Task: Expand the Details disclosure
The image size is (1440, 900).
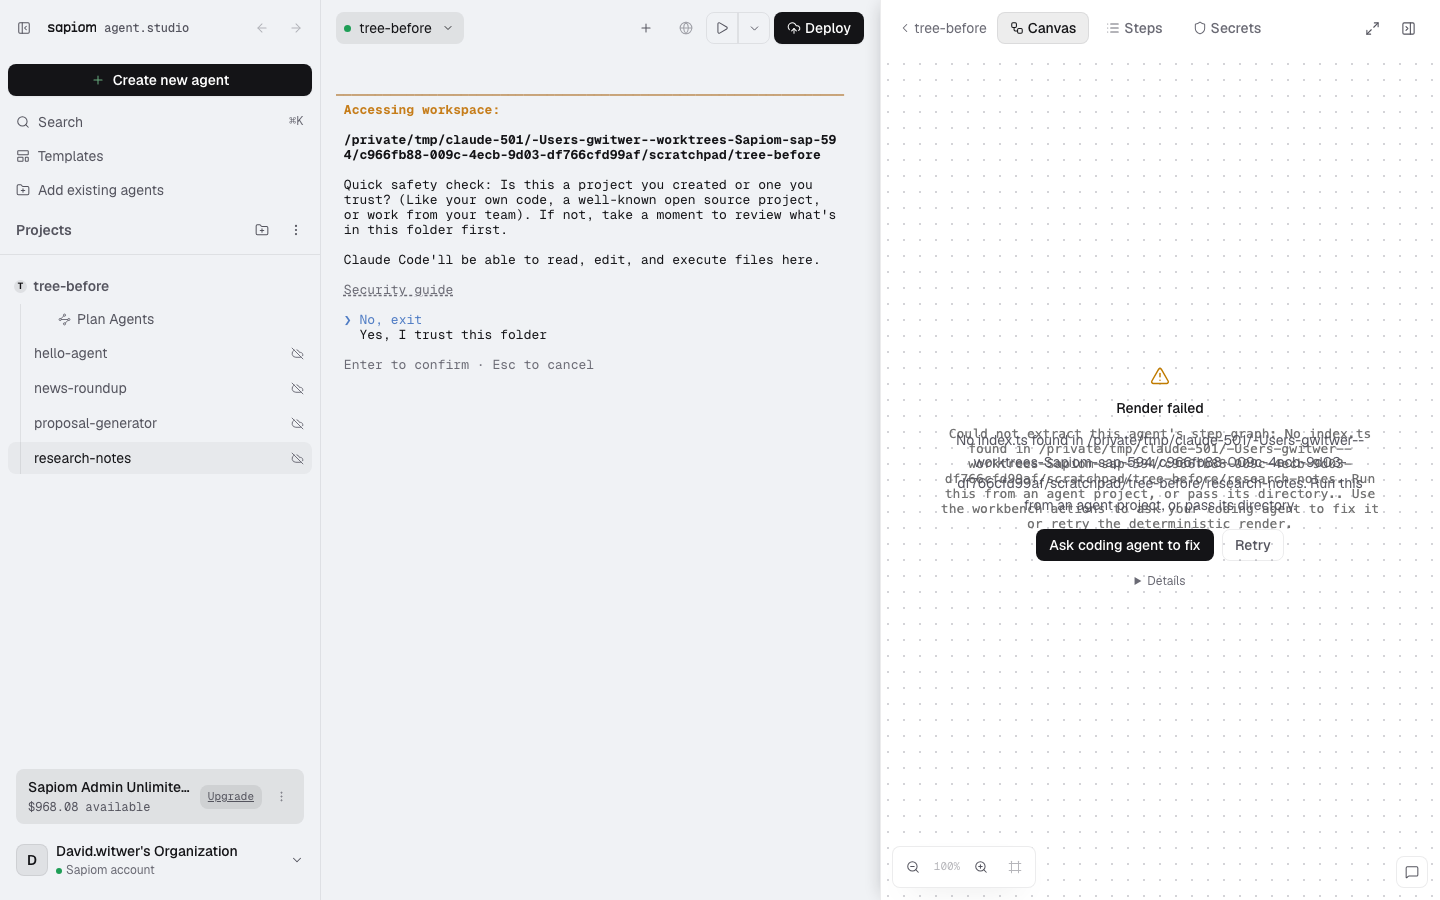Action: click(x=1160, y=581)
